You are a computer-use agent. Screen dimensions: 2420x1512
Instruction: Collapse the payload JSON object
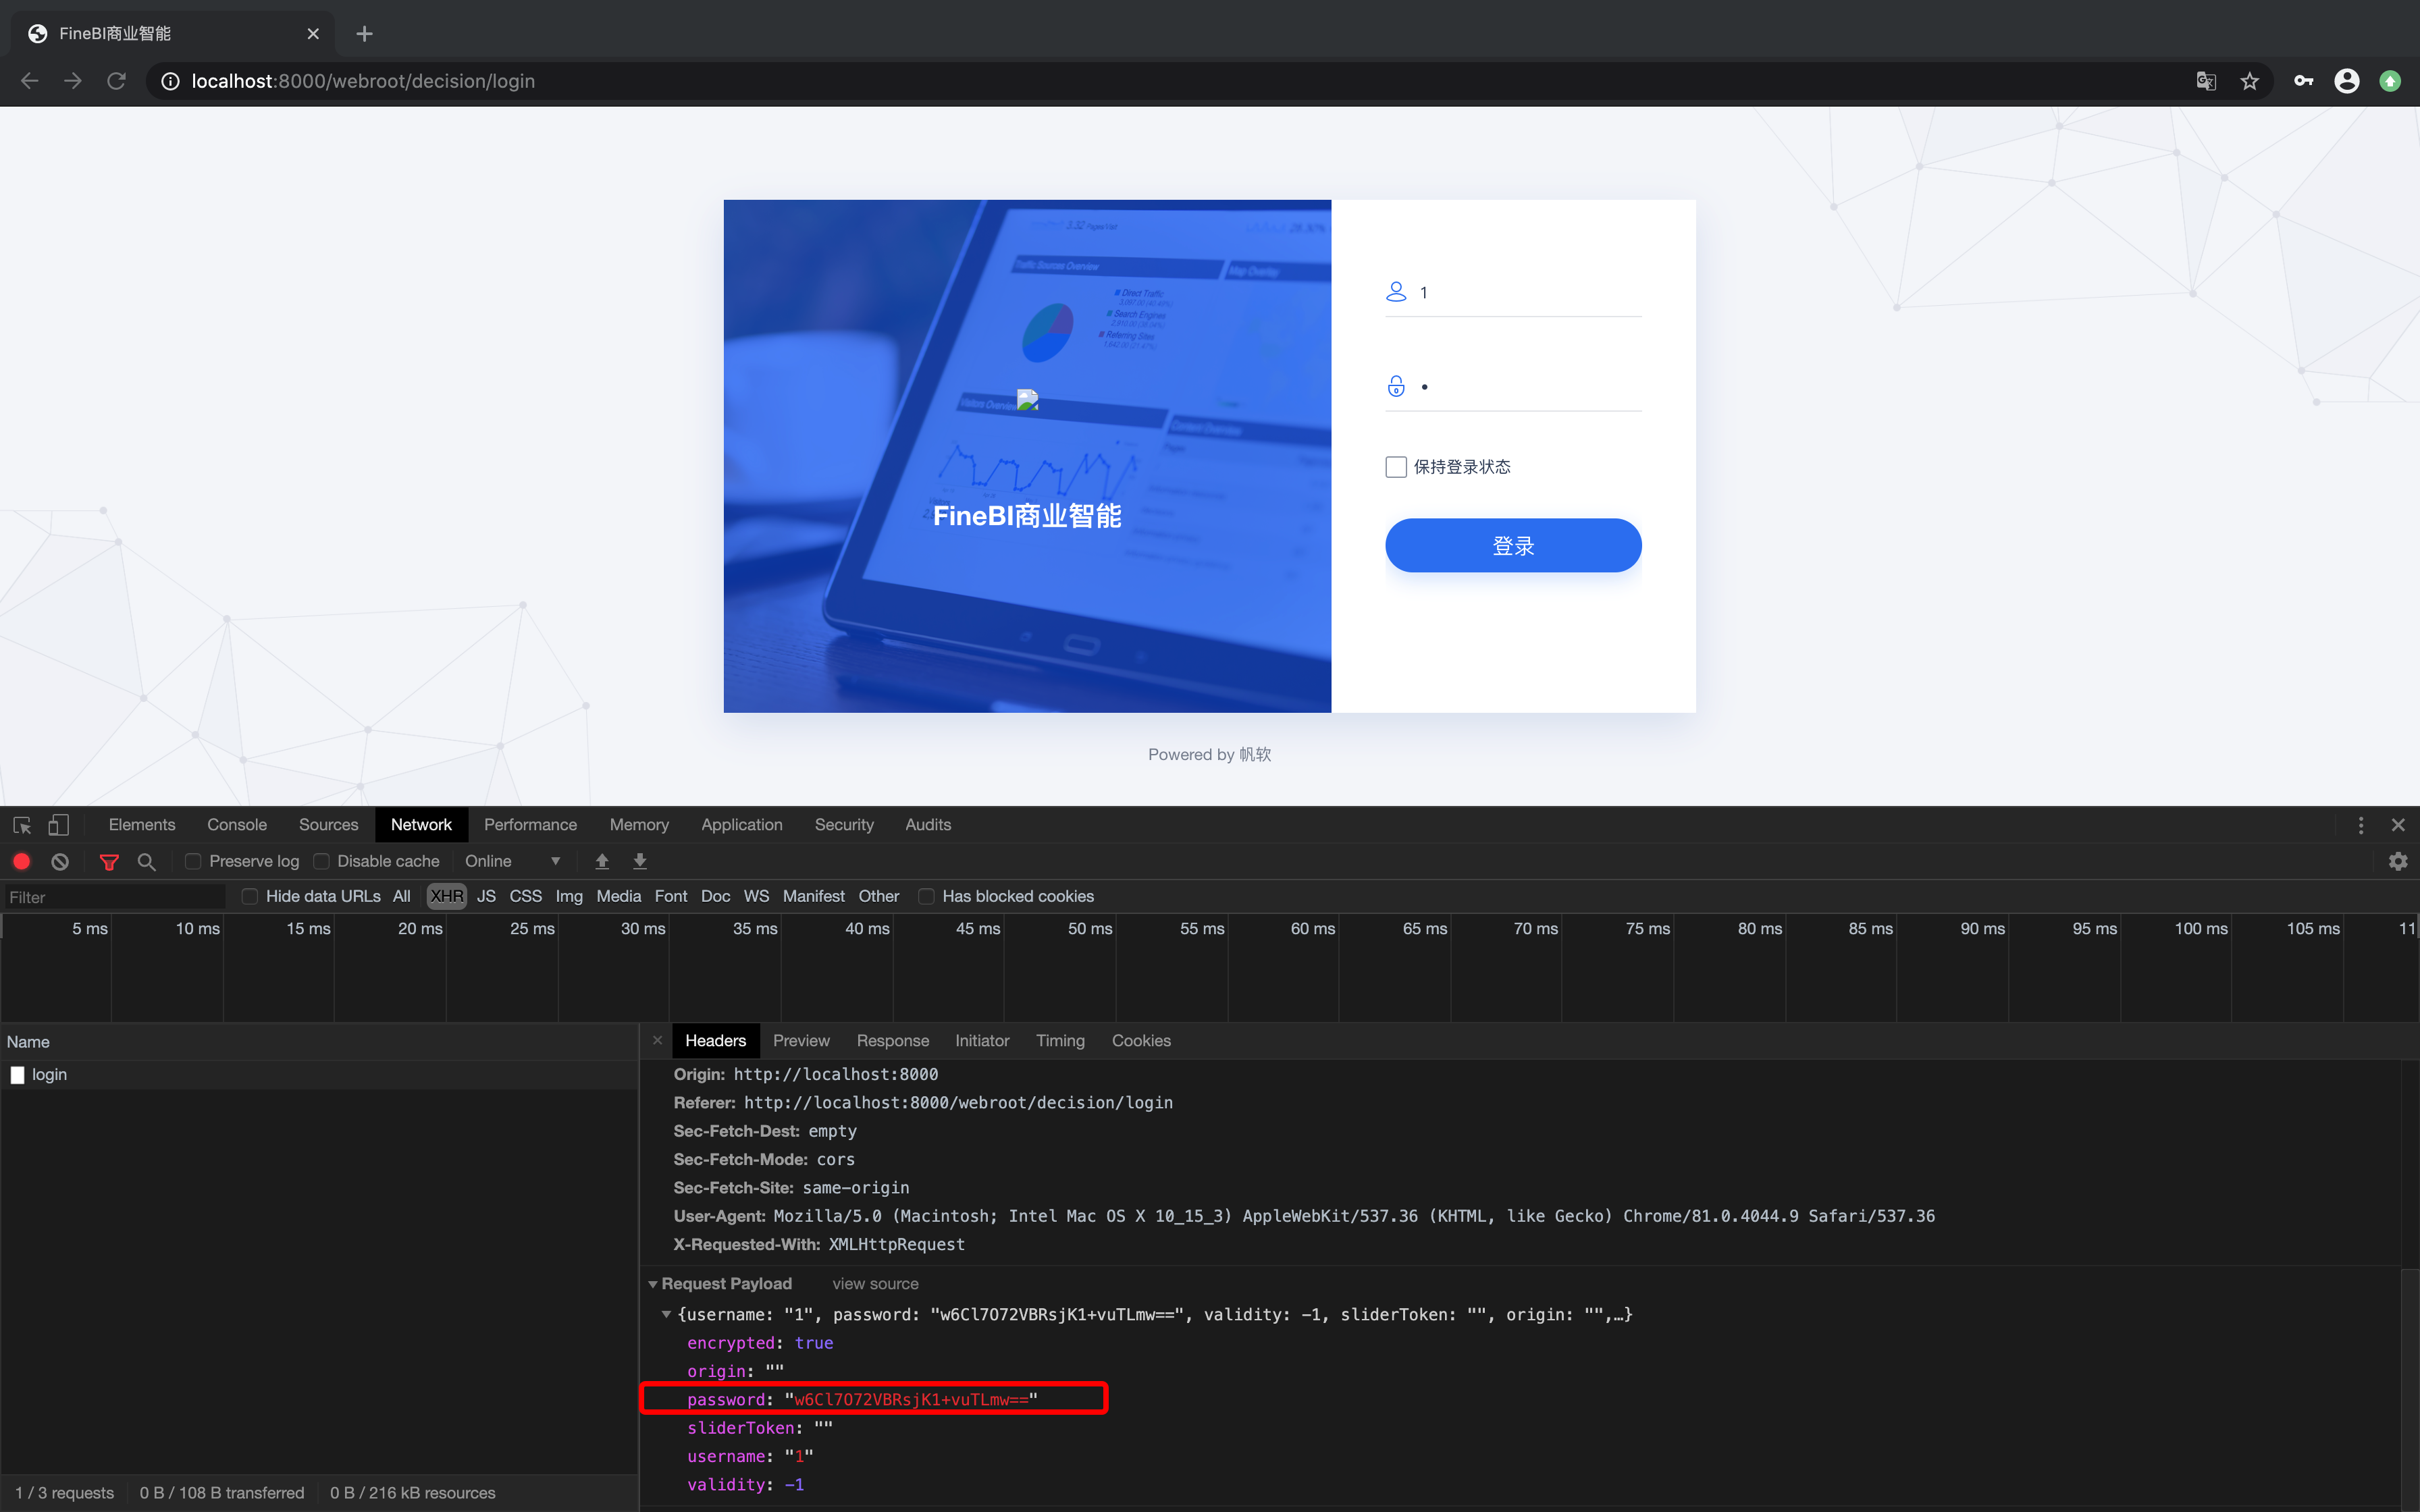pyautogui.click(x=666, y=1315)
